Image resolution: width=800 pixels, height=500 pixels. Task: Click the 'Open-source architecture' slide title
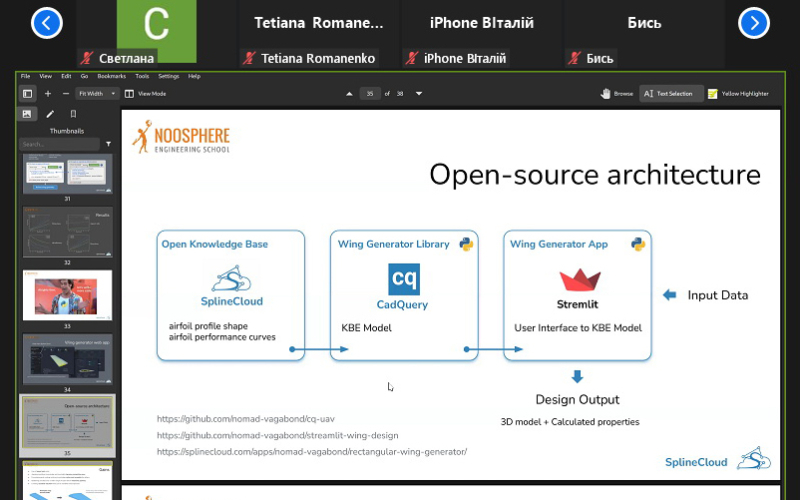pos(595,174)
